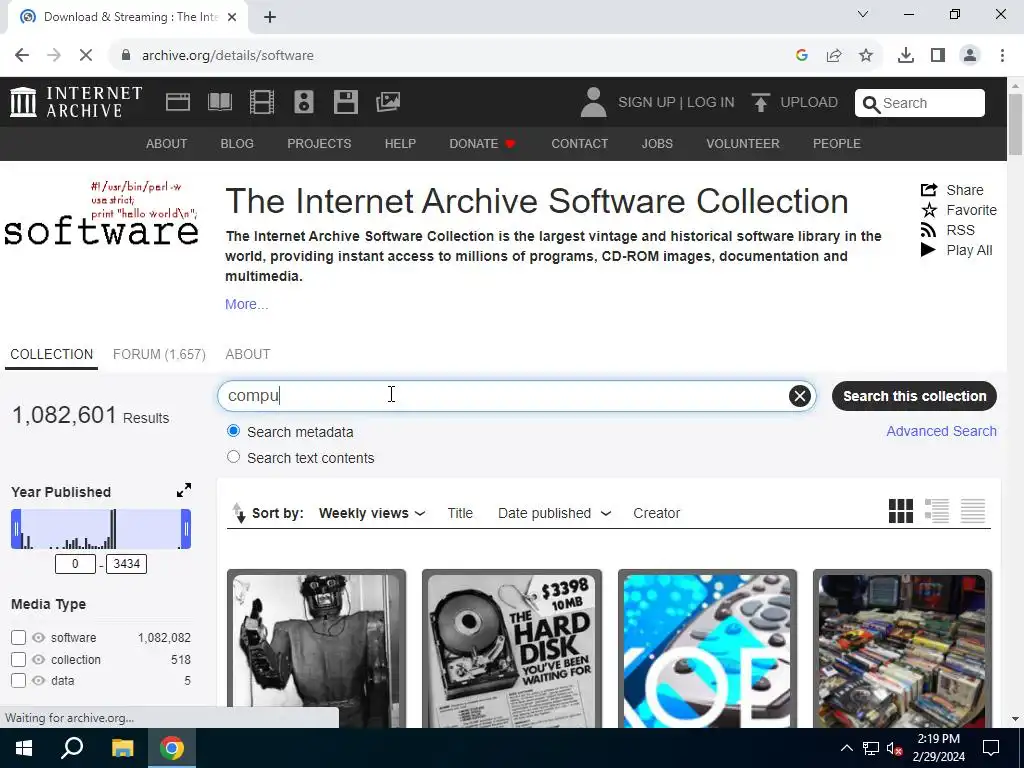Open the VOLUNTEER nav item
The height and width of the screenshot is (768, 1024).
tap(743, 144)
